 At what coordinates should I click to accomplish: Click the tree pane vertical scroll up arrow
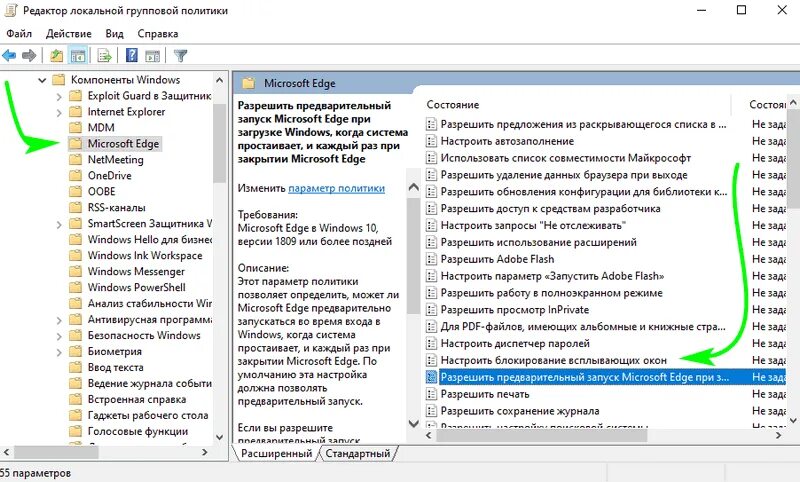(x=219, y=80)
